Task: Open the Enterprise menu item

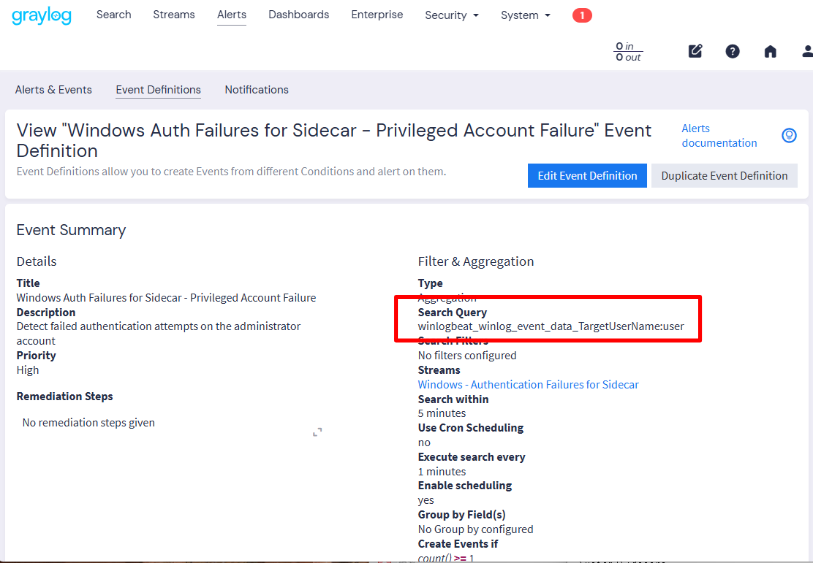Action: (x=377, y=15)
